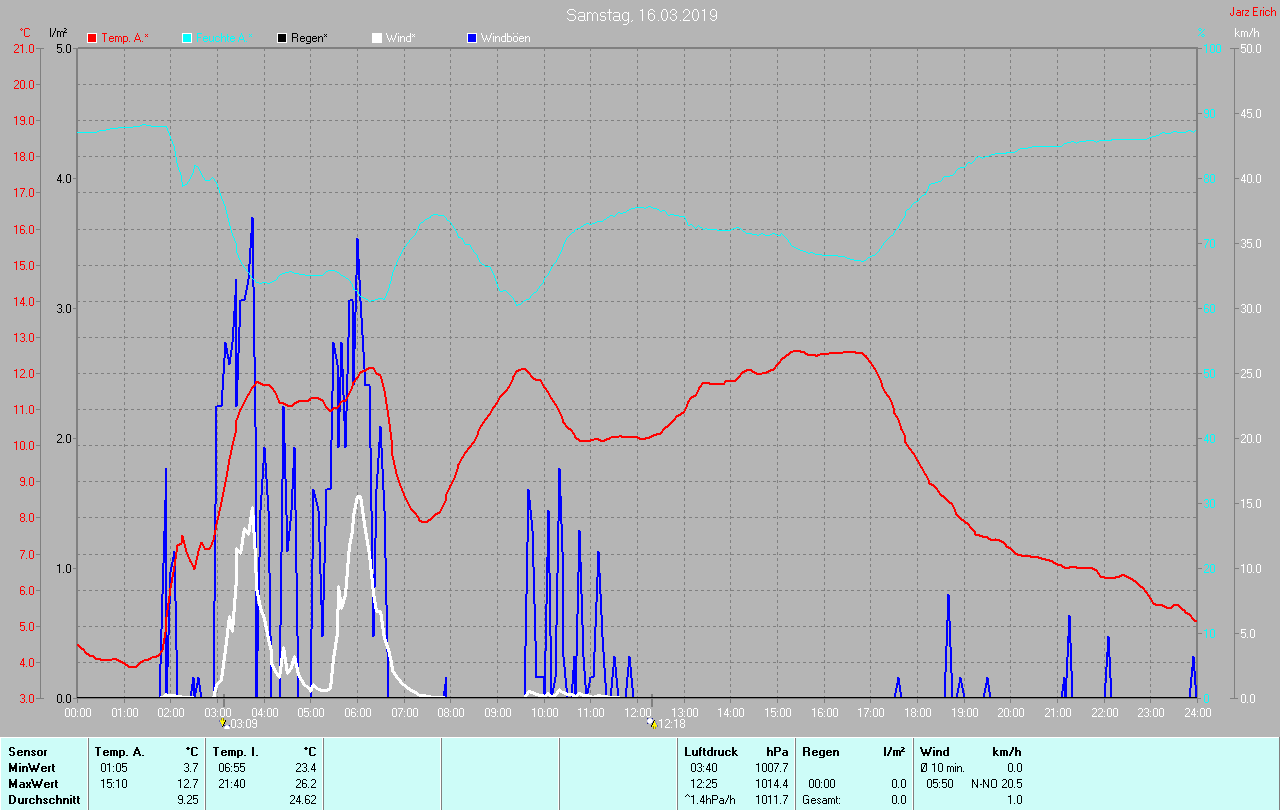1280x810 pixels.
Task: Click the maximum time '15:10' for Temp. A.
Action: pos(114,783)
